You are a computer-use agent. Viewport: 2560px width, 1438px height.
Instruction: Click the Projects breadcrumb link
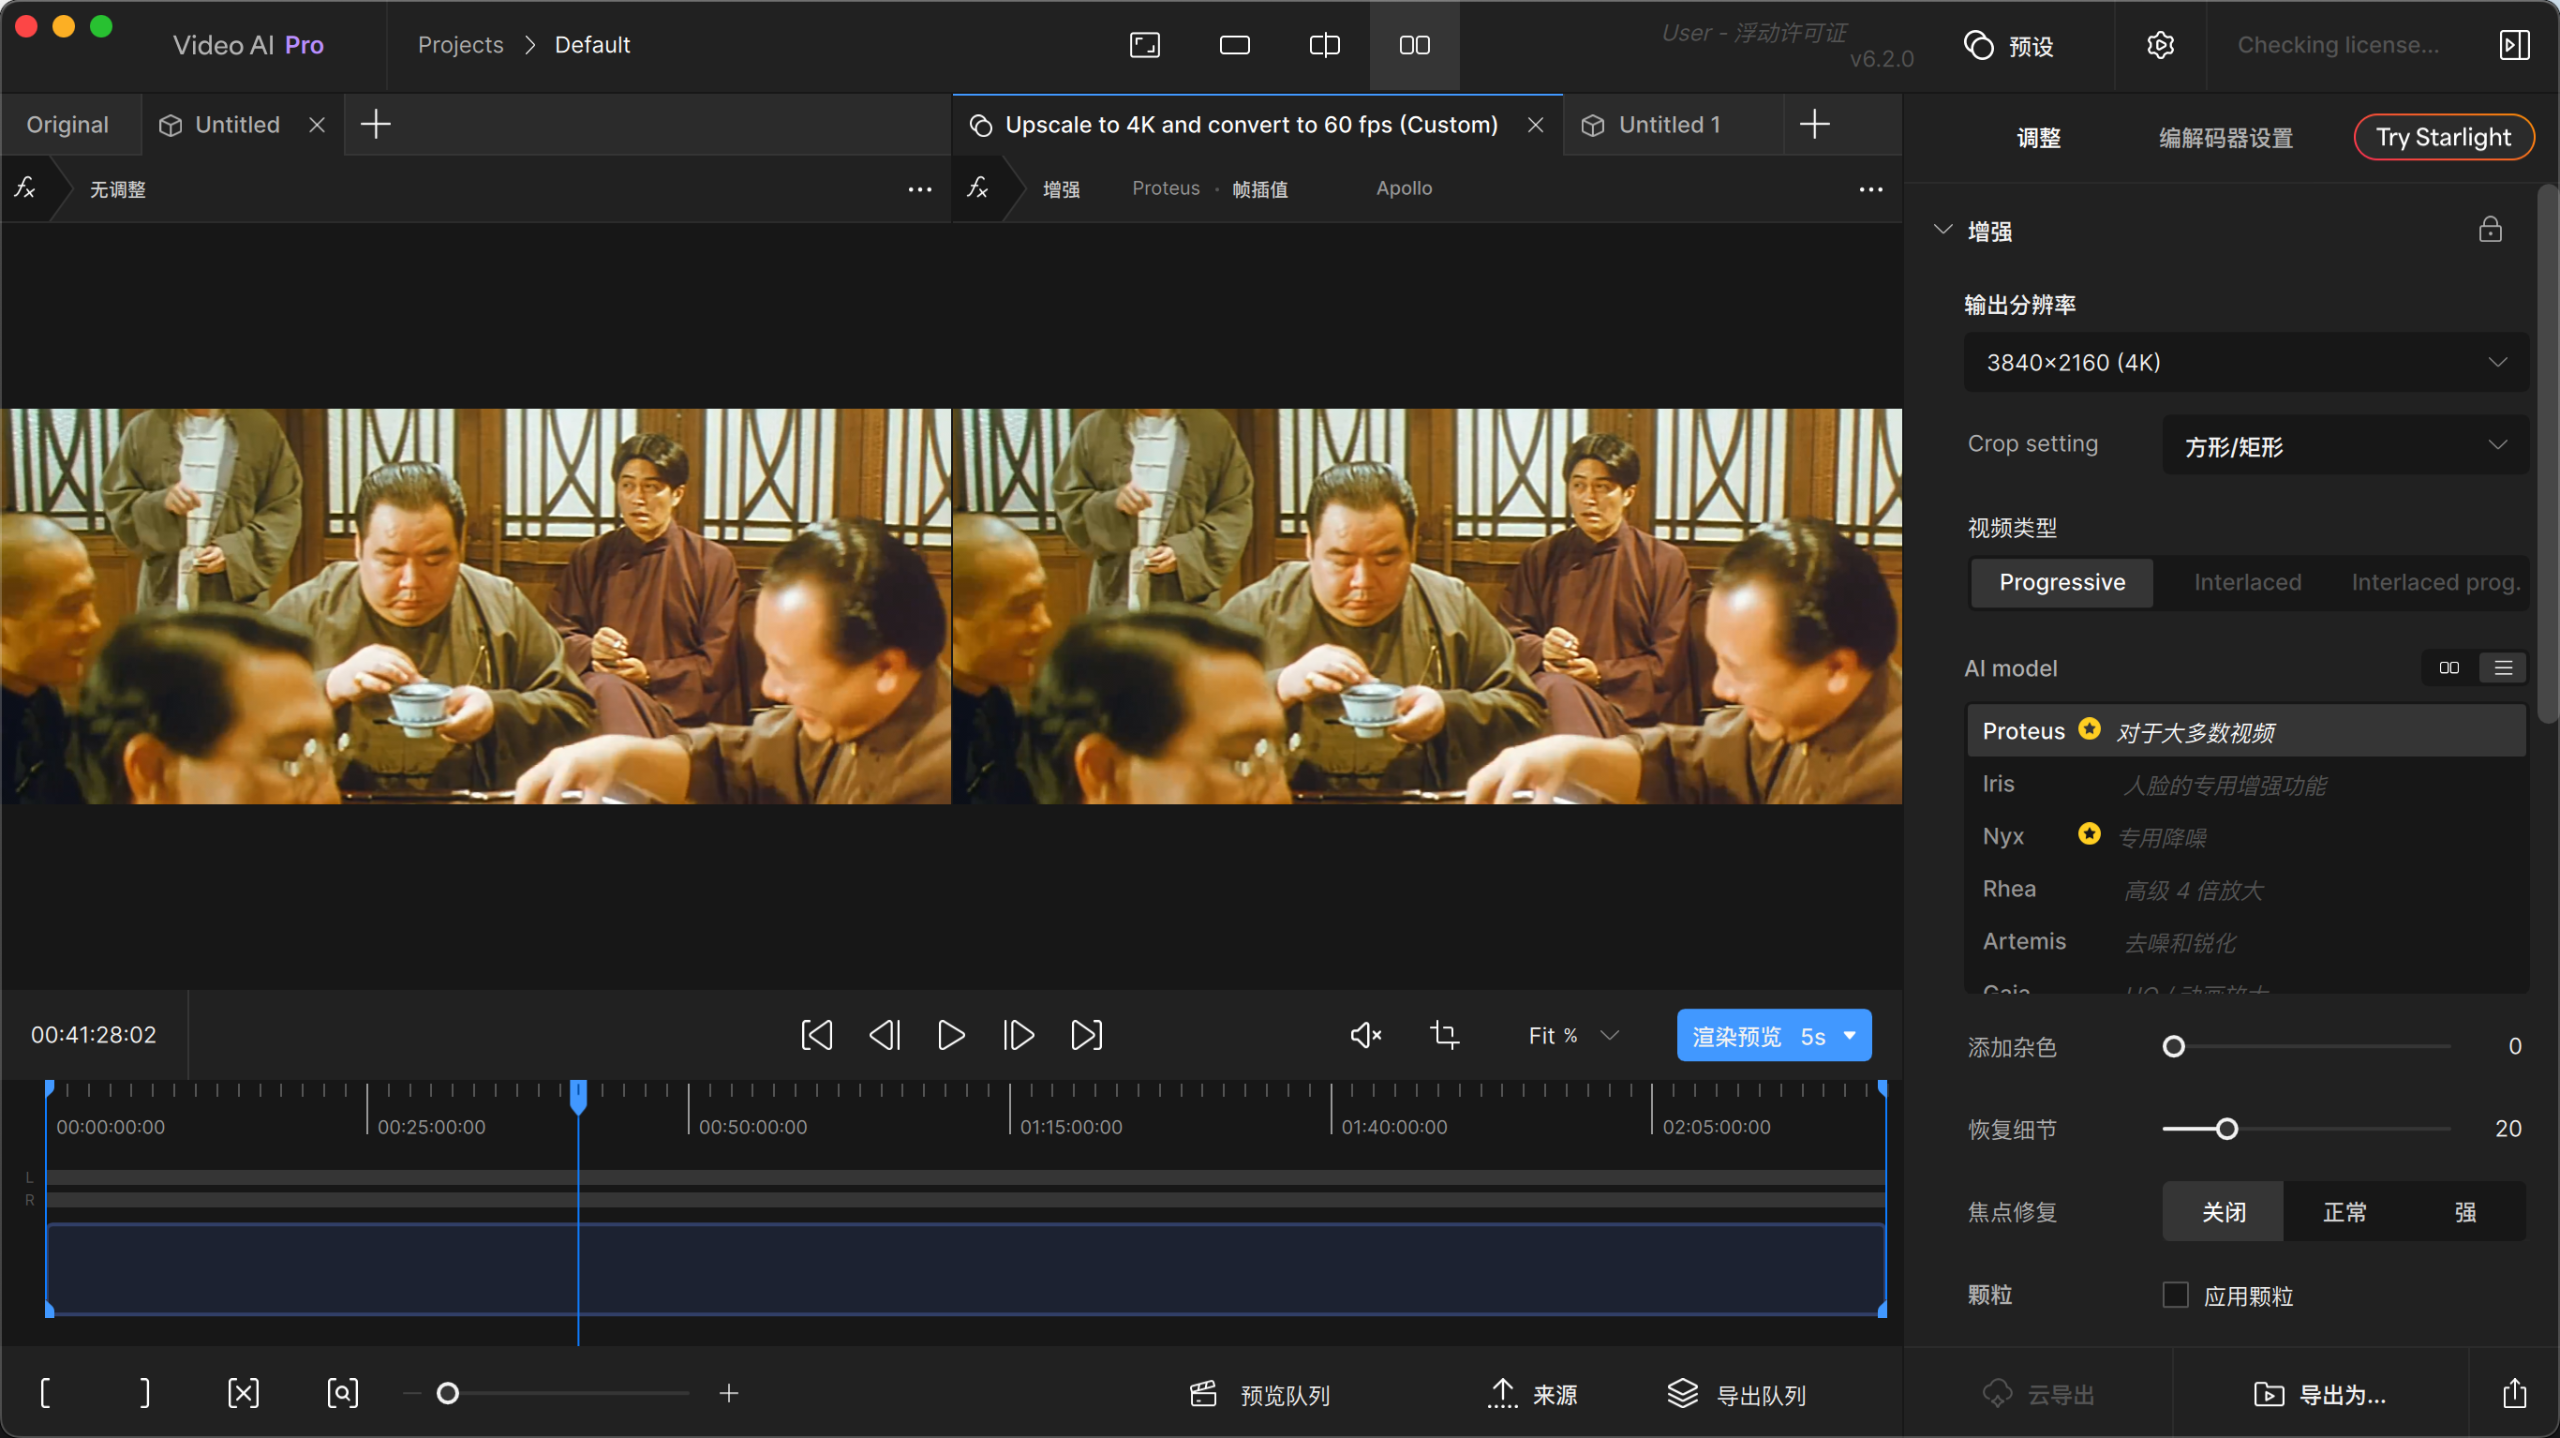tap(460, 45)
